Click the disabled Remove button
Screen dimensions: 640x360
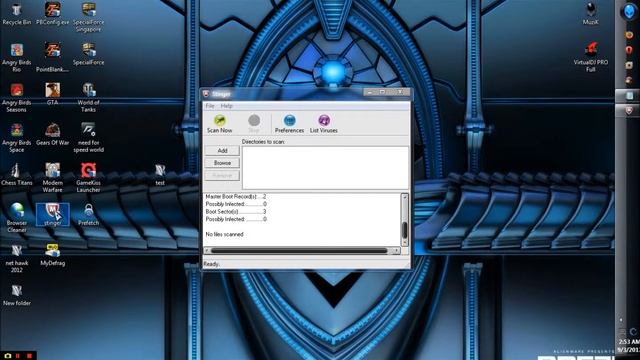tap(222, 175)
